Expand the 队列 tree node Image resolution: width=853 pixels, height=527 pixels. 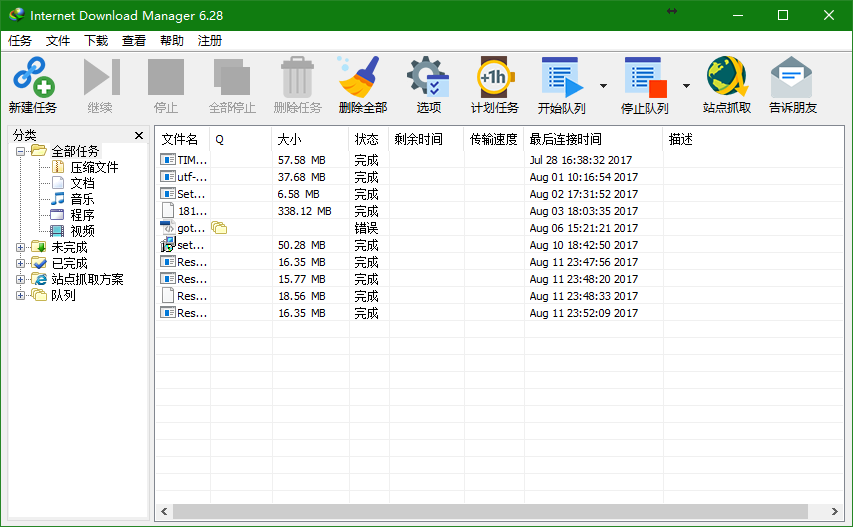[x=20, y=295]
